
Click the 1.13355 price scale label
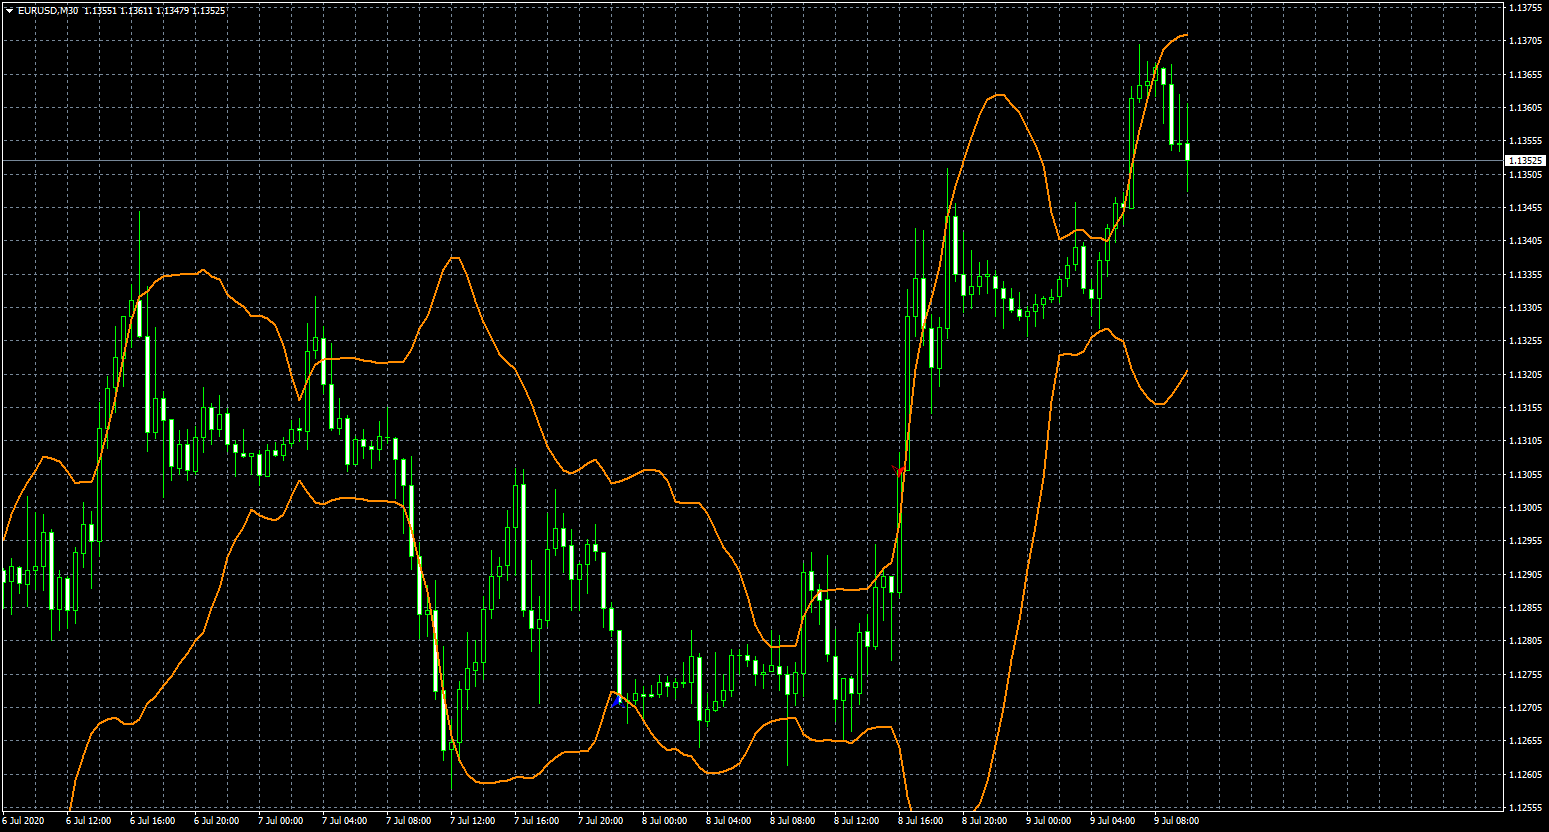[x=1525, y=274]
